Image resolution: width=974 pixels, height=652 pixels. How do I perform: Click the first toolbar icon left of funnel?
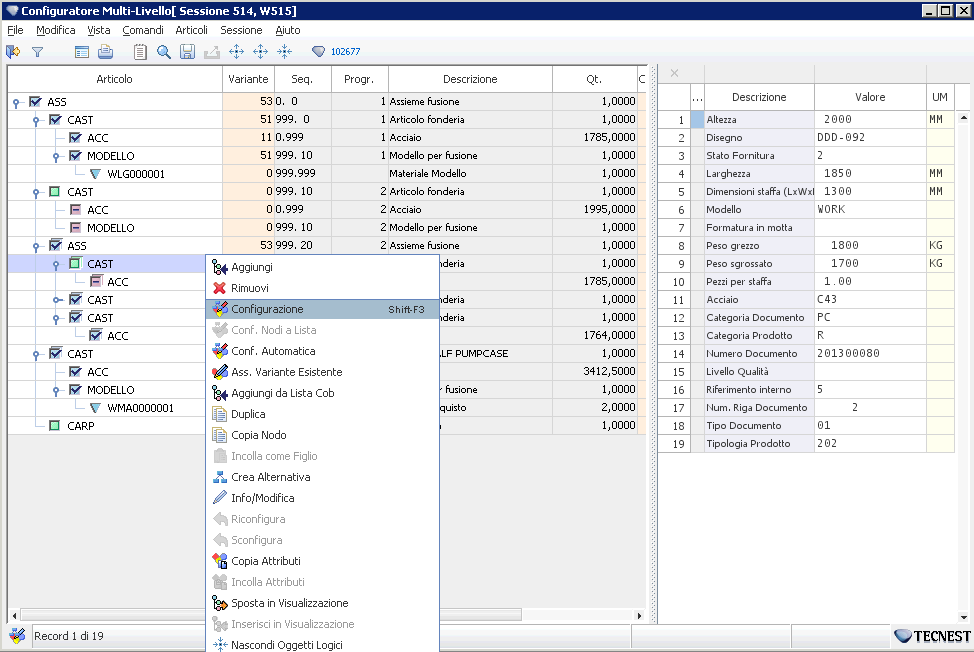[x=13, y=52]
